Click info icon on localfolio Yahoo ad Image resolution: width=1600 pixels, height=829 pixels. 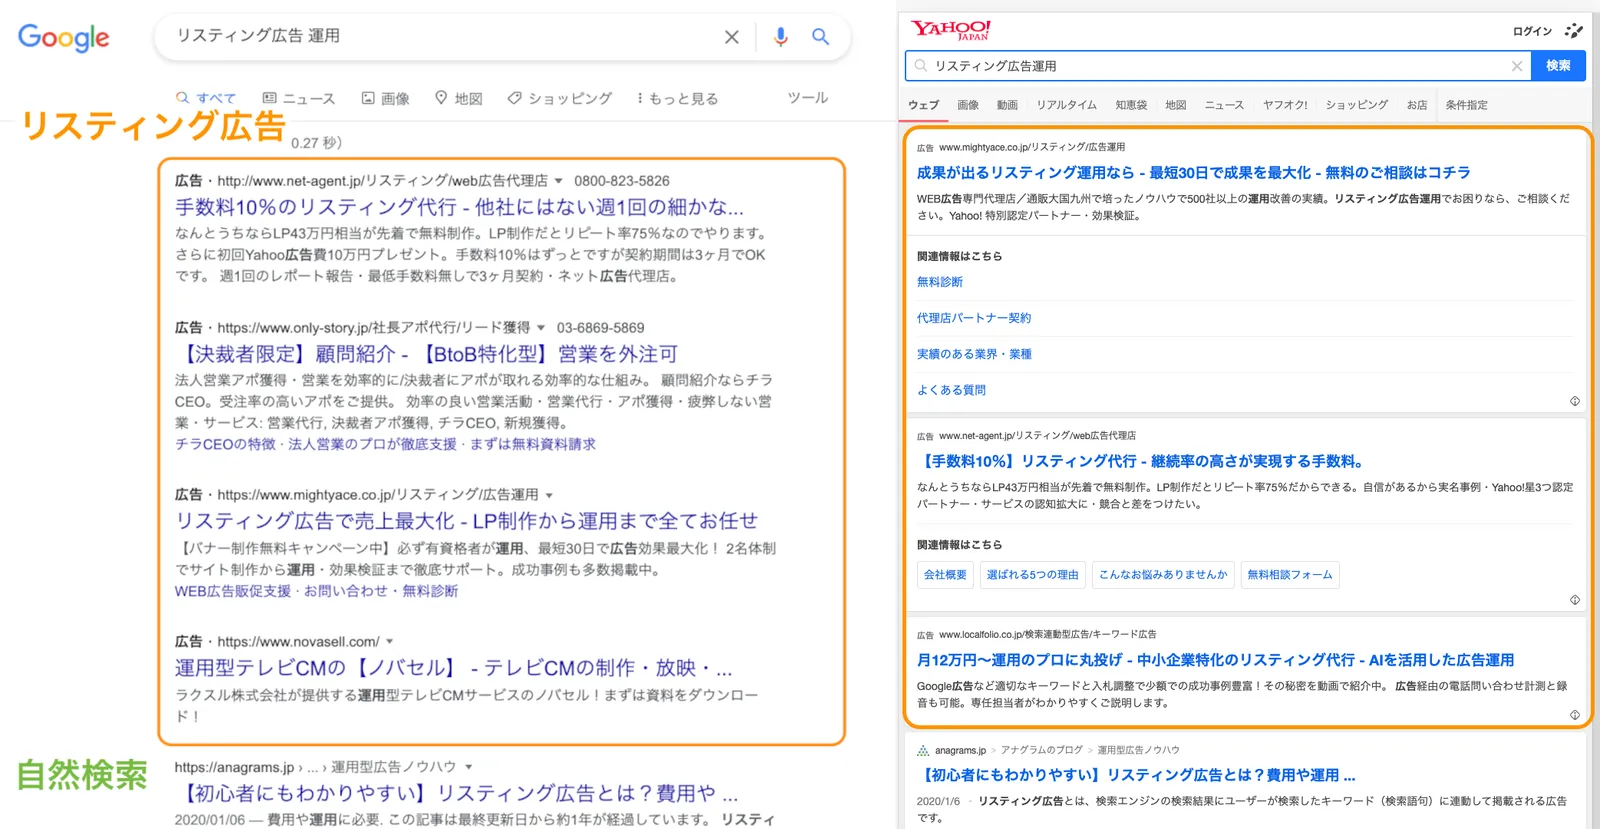click(x=1575, y=715)
